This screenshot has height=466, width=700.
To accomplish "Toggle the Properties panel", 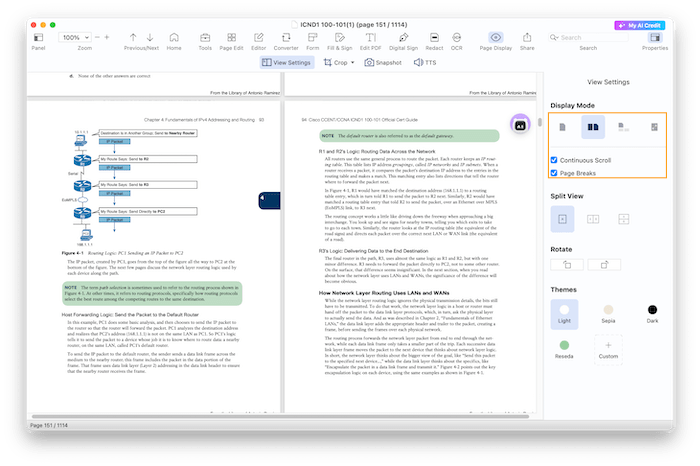I will click(x=655, y=41).
